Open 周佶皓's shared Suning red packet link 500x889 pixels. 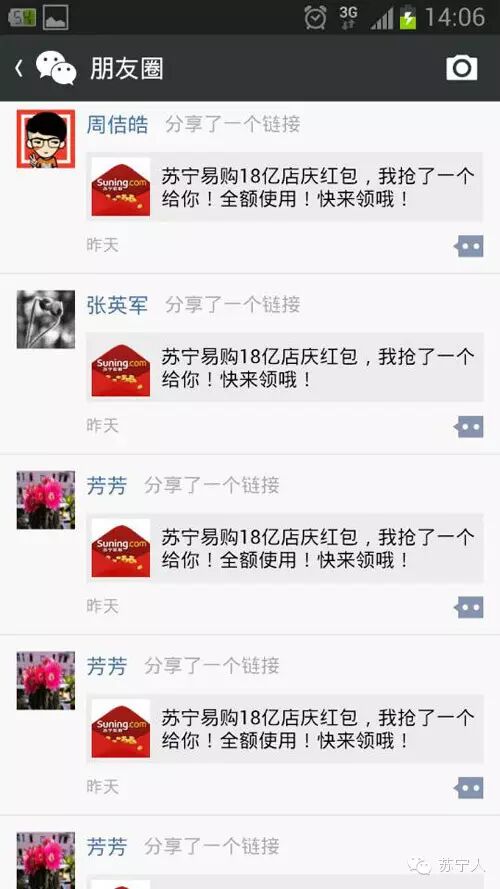(x=285, y=187)
